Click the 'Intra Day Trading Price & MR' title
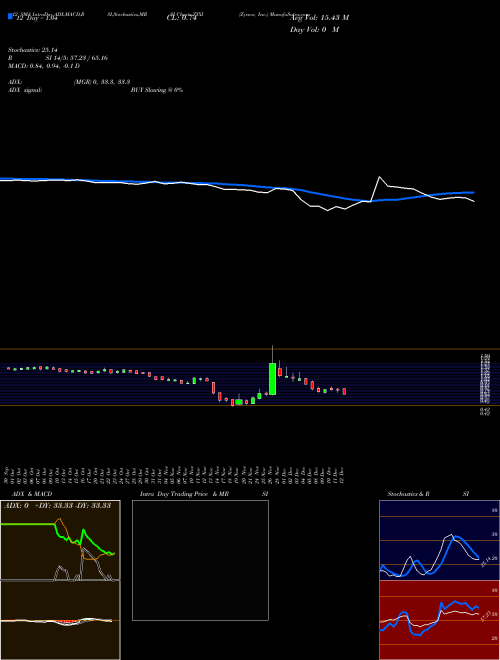 tap(184, 494)
